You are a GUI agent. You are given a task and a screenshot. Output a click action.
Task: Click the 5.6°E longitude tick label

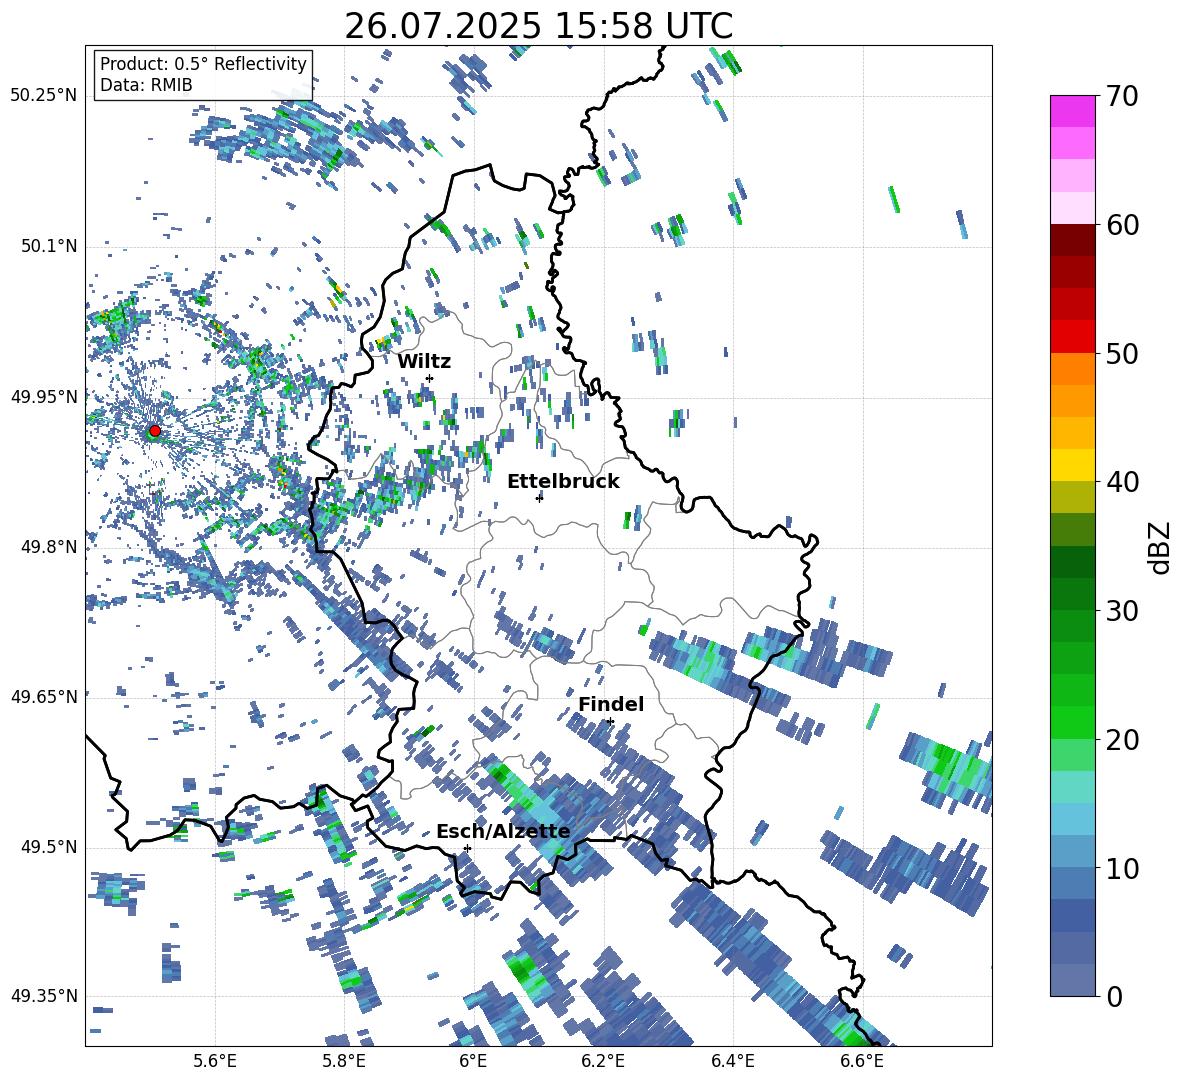(x=215, y=1062)
